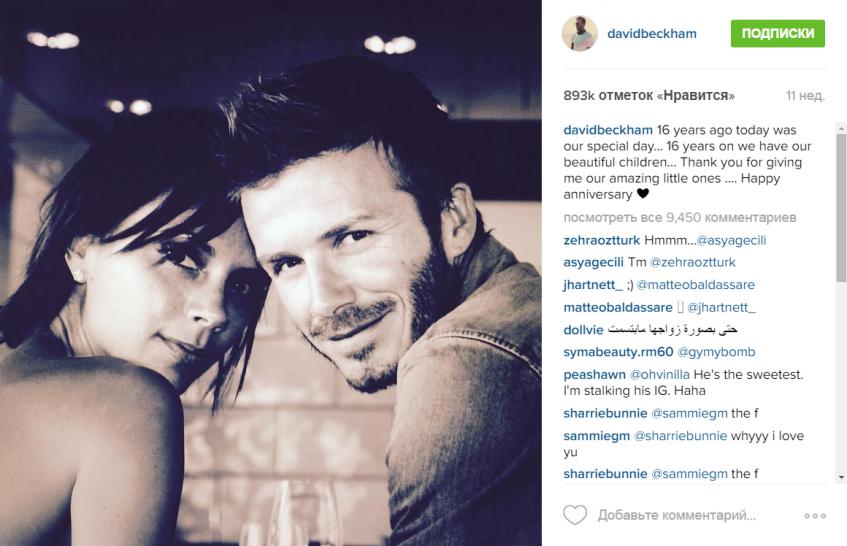847x546 pixels.
Task: Open peashawn commenter profile
Action: point(594,375)
